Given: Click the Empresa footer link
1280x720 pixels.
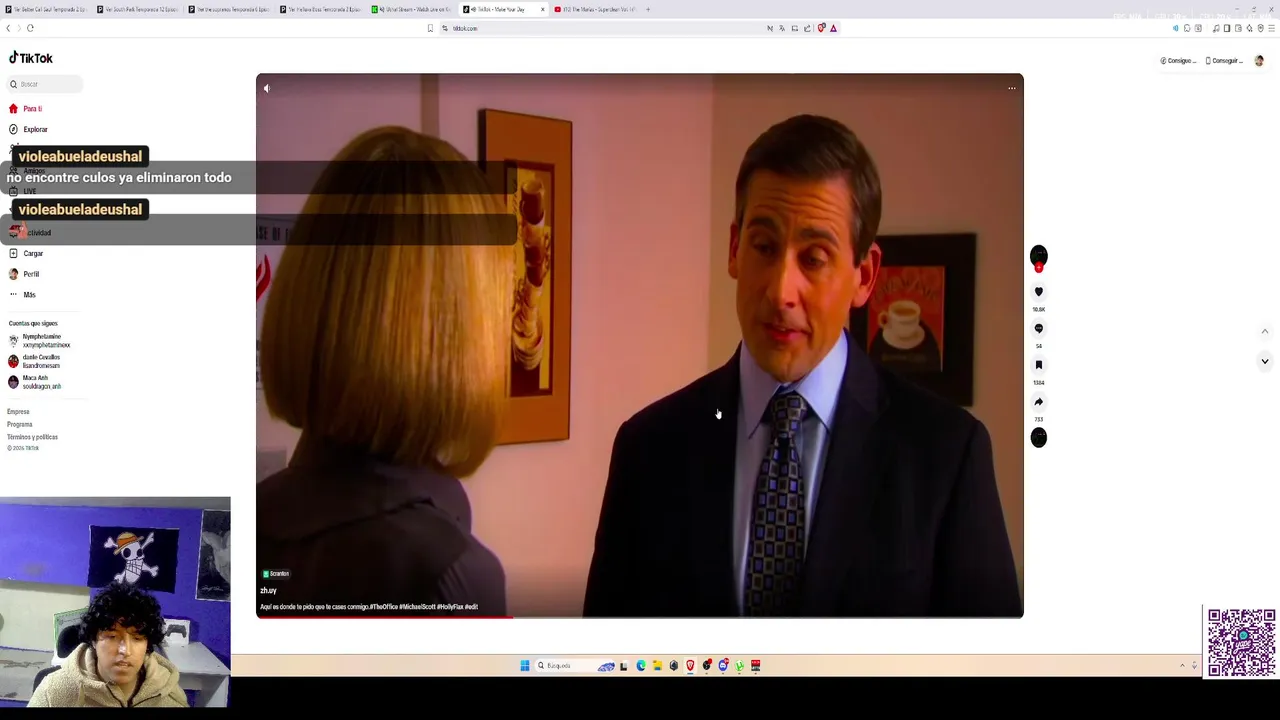Looking at the screenshot, I should 18,412.
